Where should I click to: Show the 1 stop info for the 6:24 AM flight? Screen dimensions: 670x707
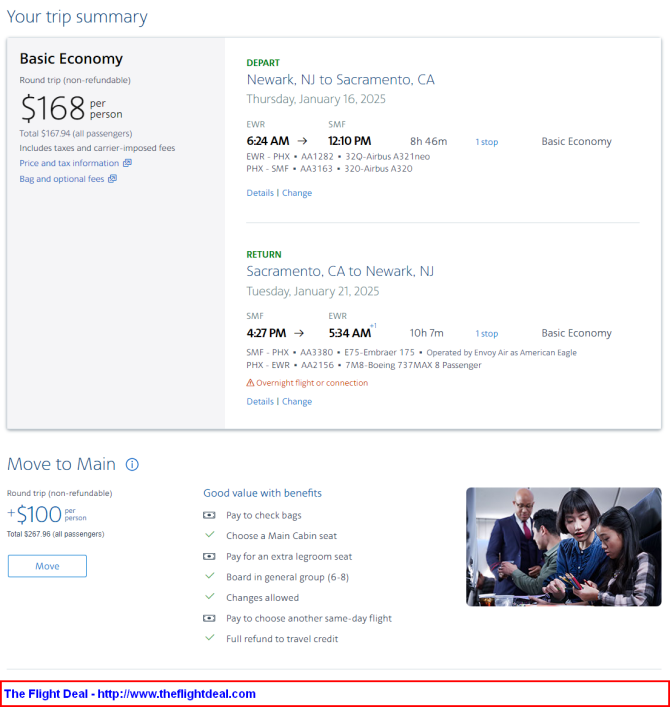[x=486, y=142]
